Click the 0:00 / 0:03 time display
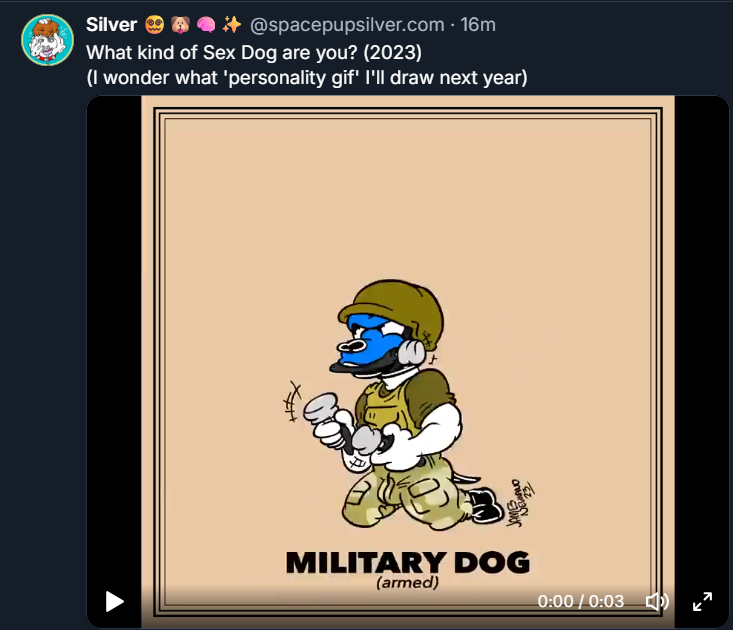This screenshot has width=733, height=630. click(x=580, y=601)
